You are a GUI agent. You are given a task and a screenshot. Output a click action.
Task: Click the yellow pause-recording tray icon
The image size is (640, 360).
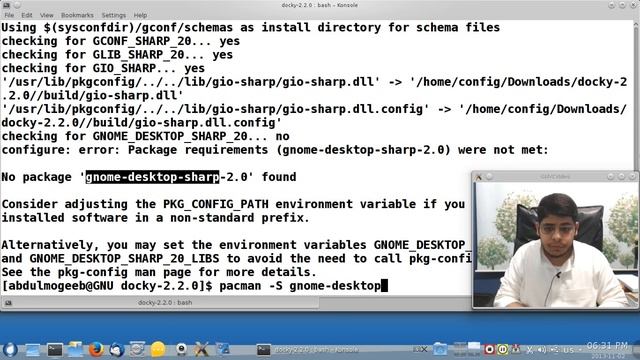pyautogui.click(x=502, y=349)
